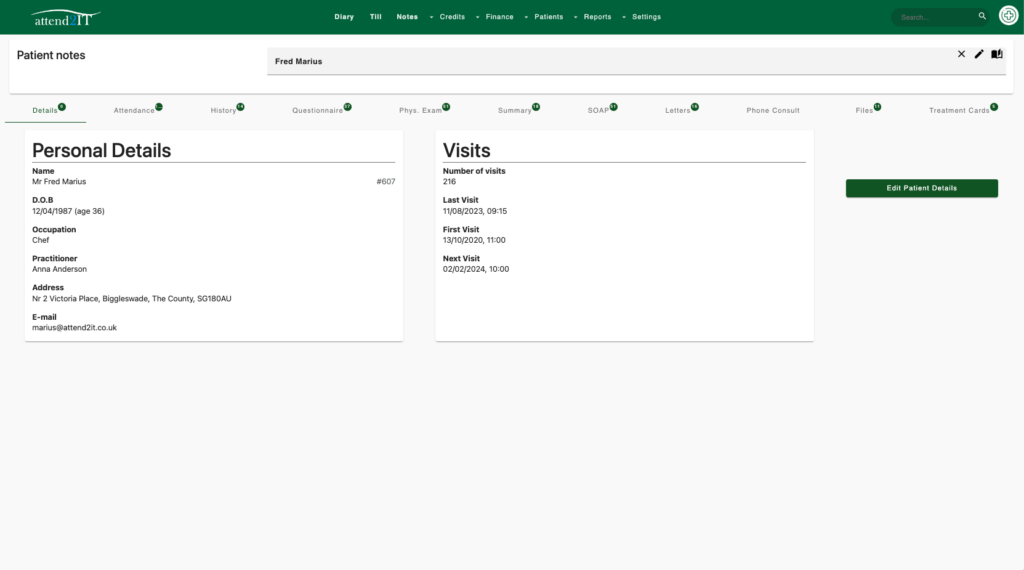
Task: Click the count badge on Treatment Cards
Action: [x=994, y=106]
